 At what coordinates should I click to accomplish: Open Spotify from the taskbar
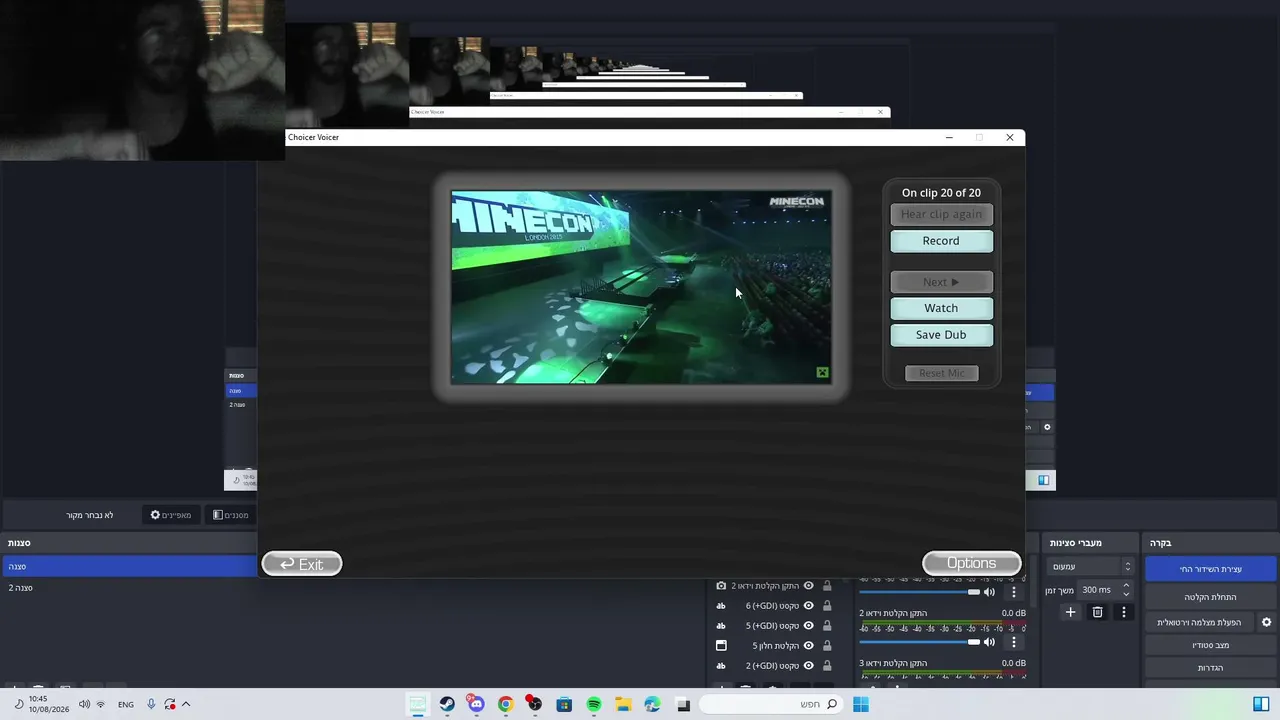pyautogui.click(x=594, y=705)
